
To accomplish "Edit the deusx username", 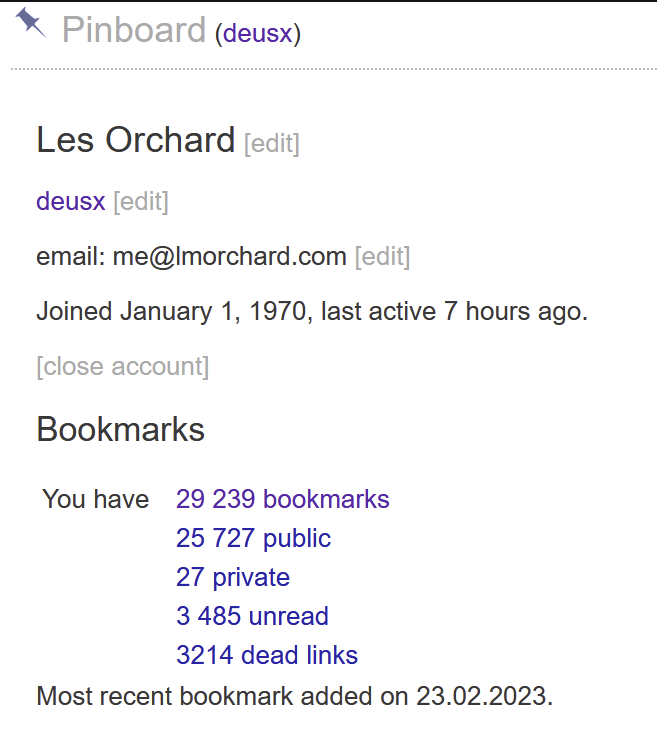I will pyautogui.click(x=141, y=202).
